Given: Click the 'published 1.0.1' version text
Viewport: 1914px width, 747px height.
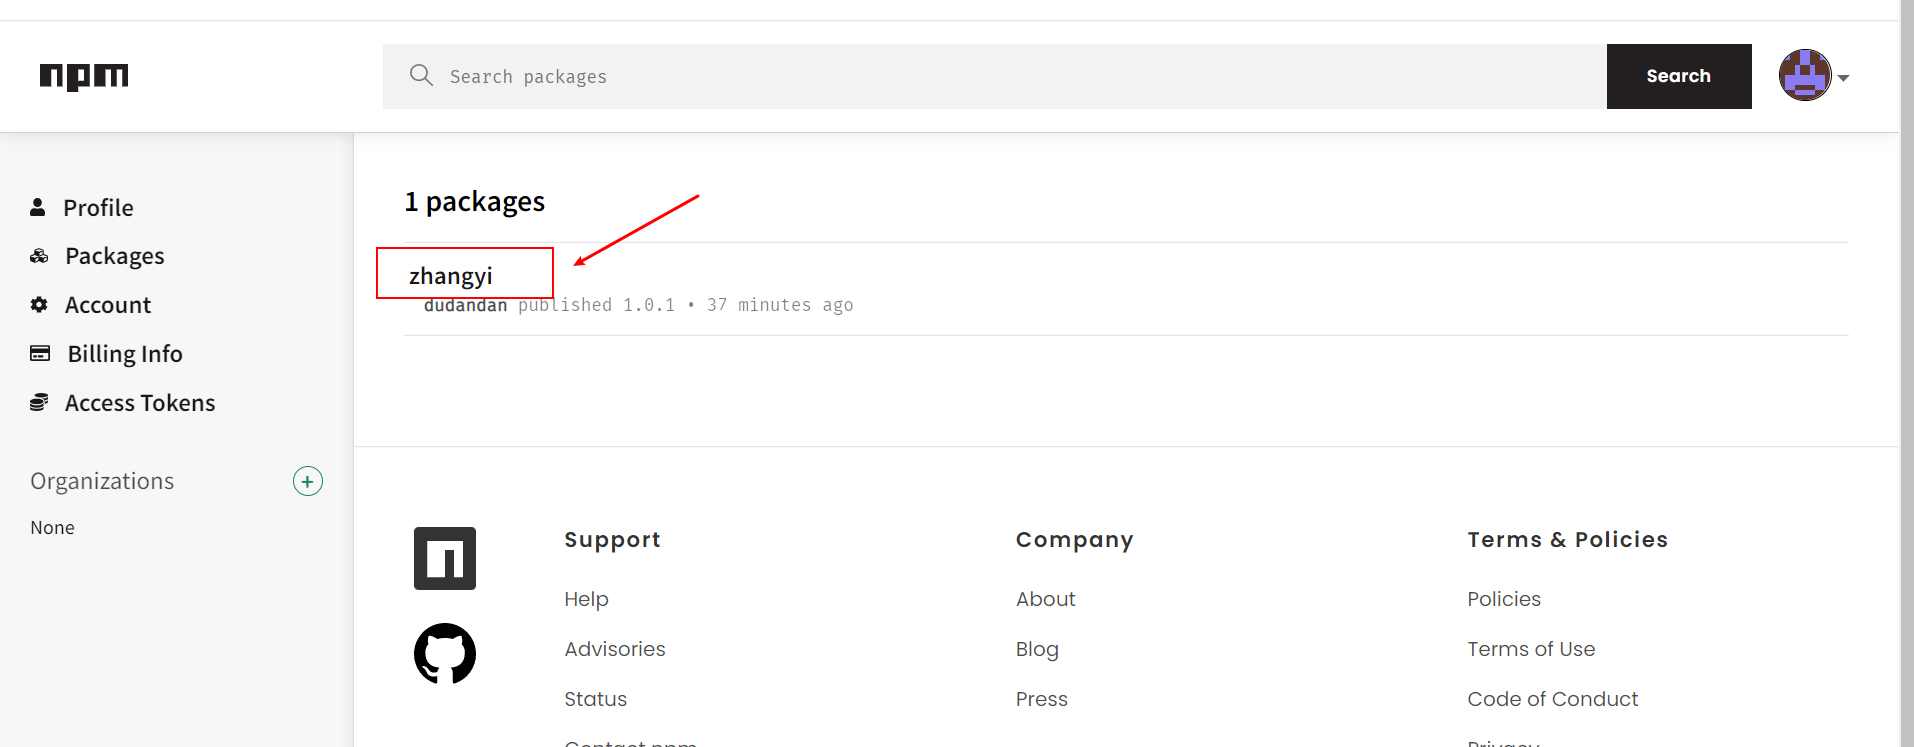Looking at the screenshot, I should click(x=596, y=305).
